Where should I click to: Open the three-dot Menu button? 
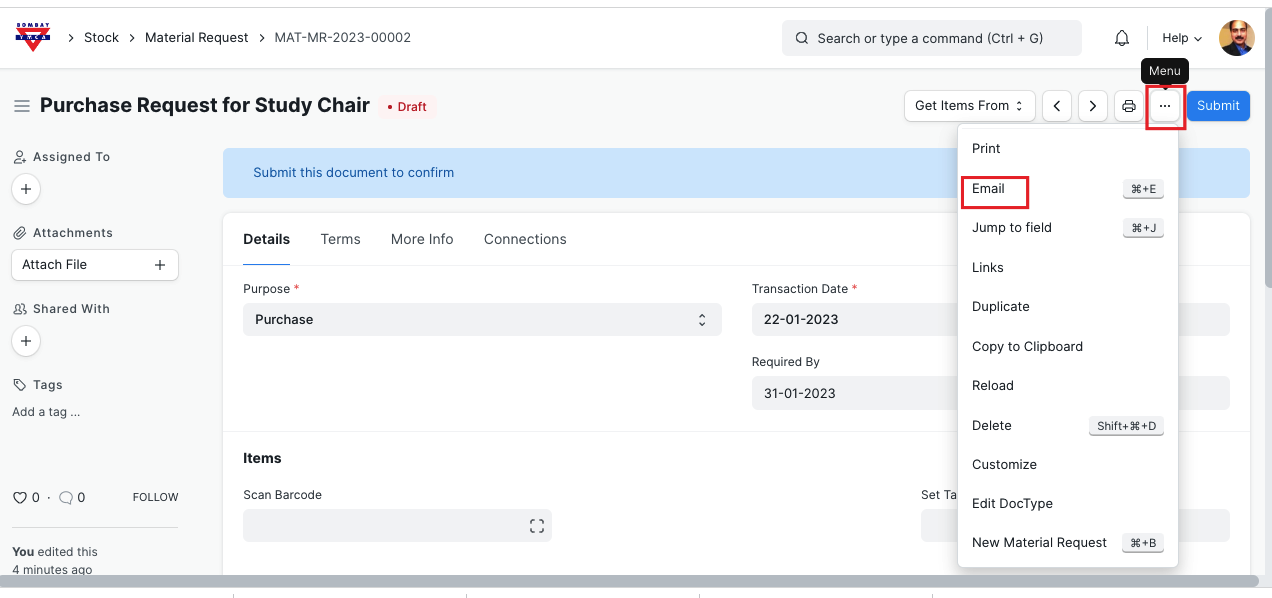(x=1164, y=106)
